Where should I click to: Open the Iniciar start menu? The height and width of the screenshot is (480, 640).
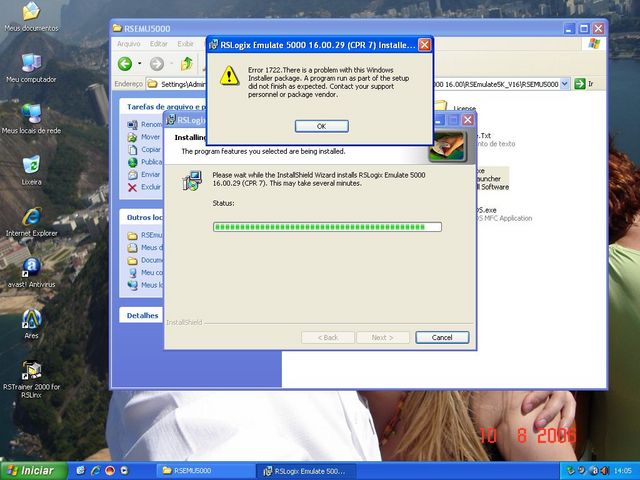coord(34,471)
